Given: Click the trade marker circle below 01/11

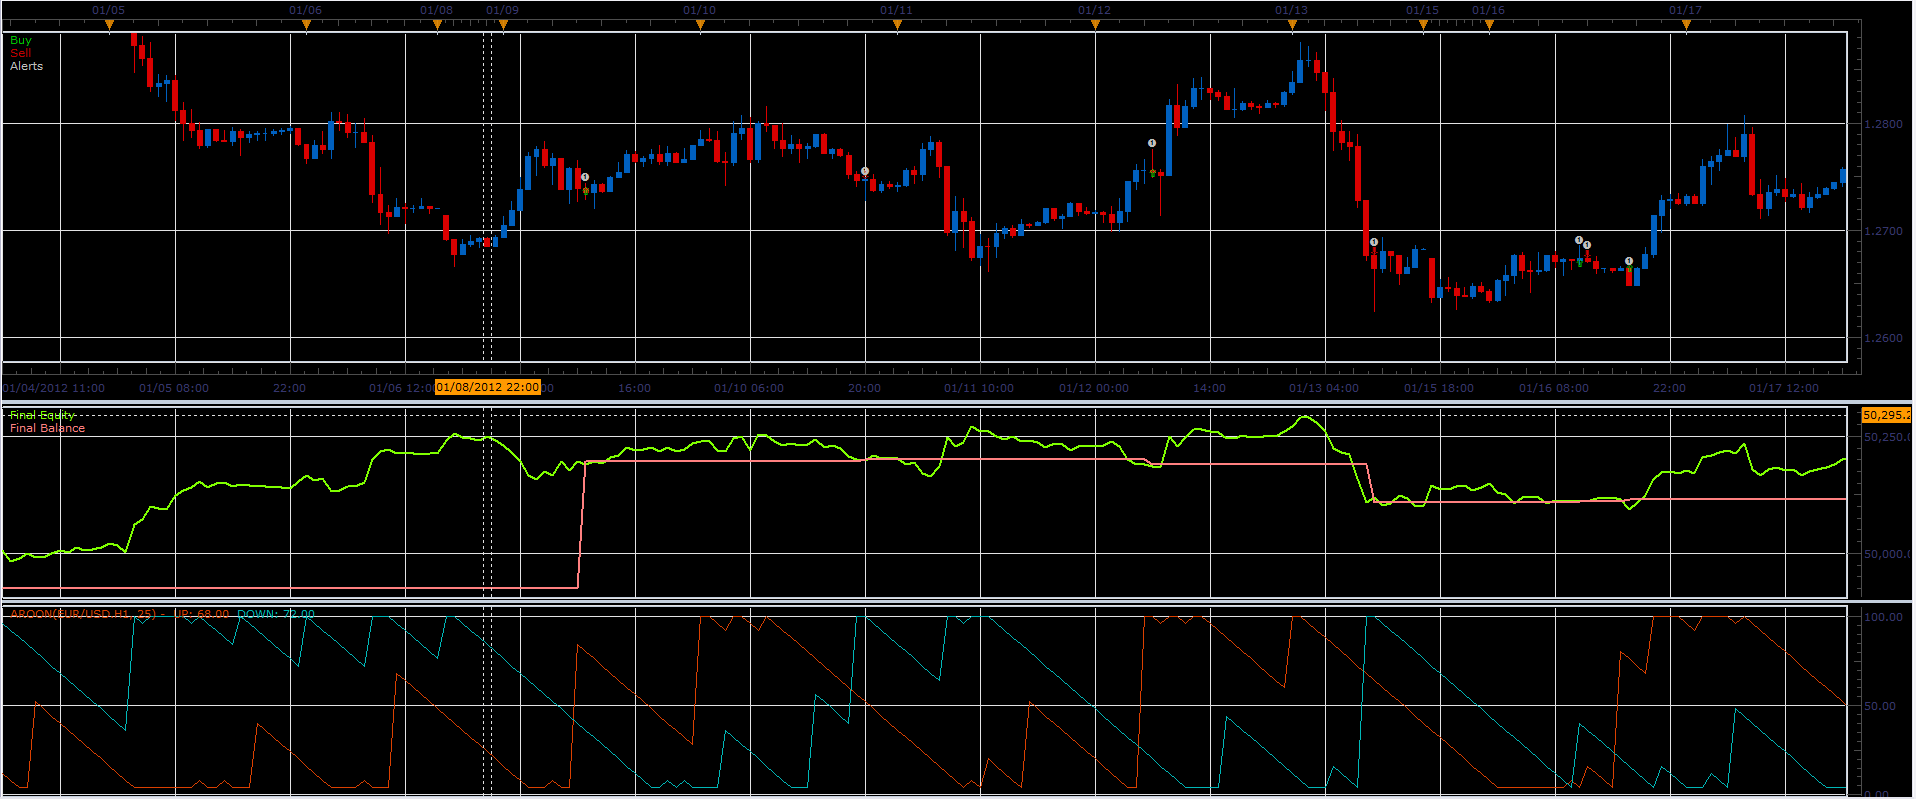Looking at the screenshot, I should tap(865, 171).
